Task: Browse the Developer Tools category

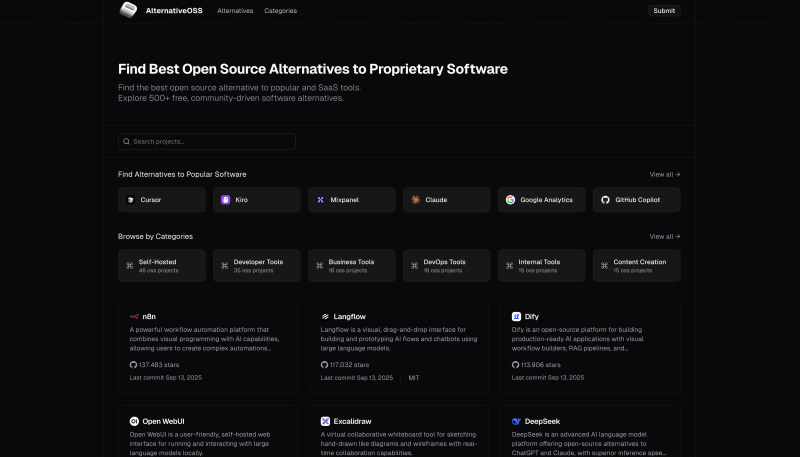Action: point(257,266)
